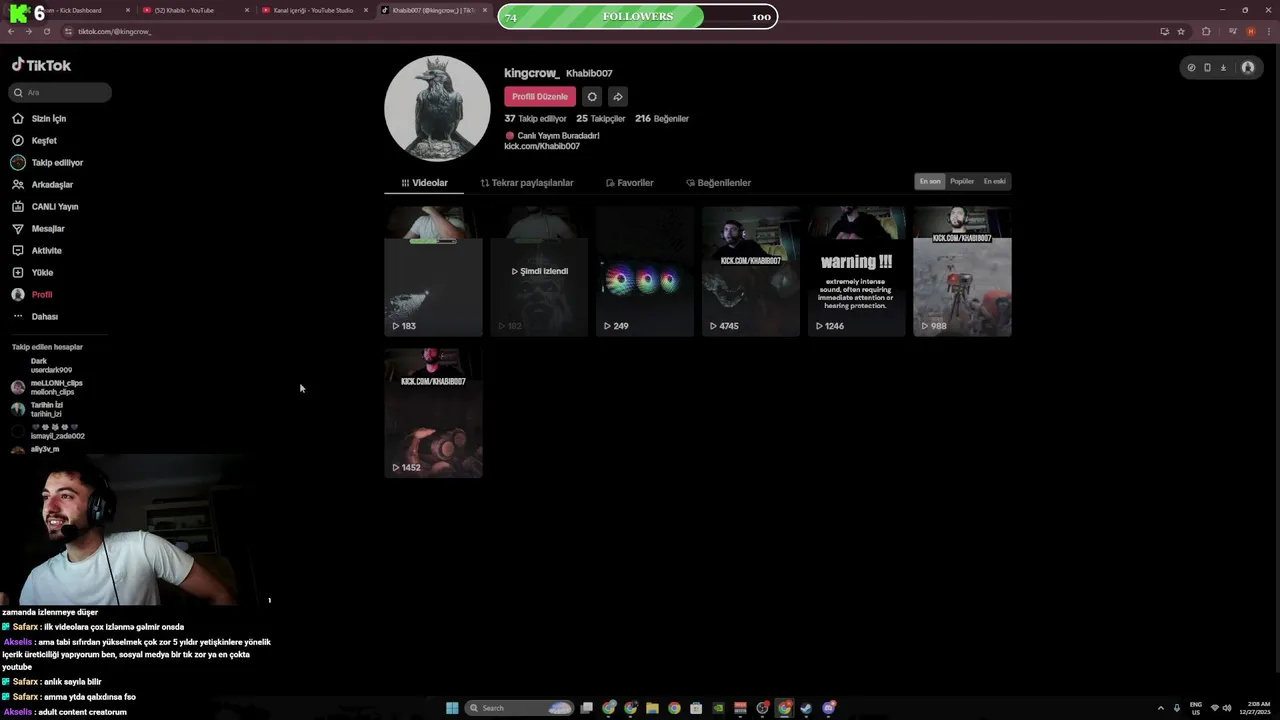The height and width of the screenshot is (720, 1280).
Task: Click the kingcrow_ profile avatar picture
Action: point(437,108)
